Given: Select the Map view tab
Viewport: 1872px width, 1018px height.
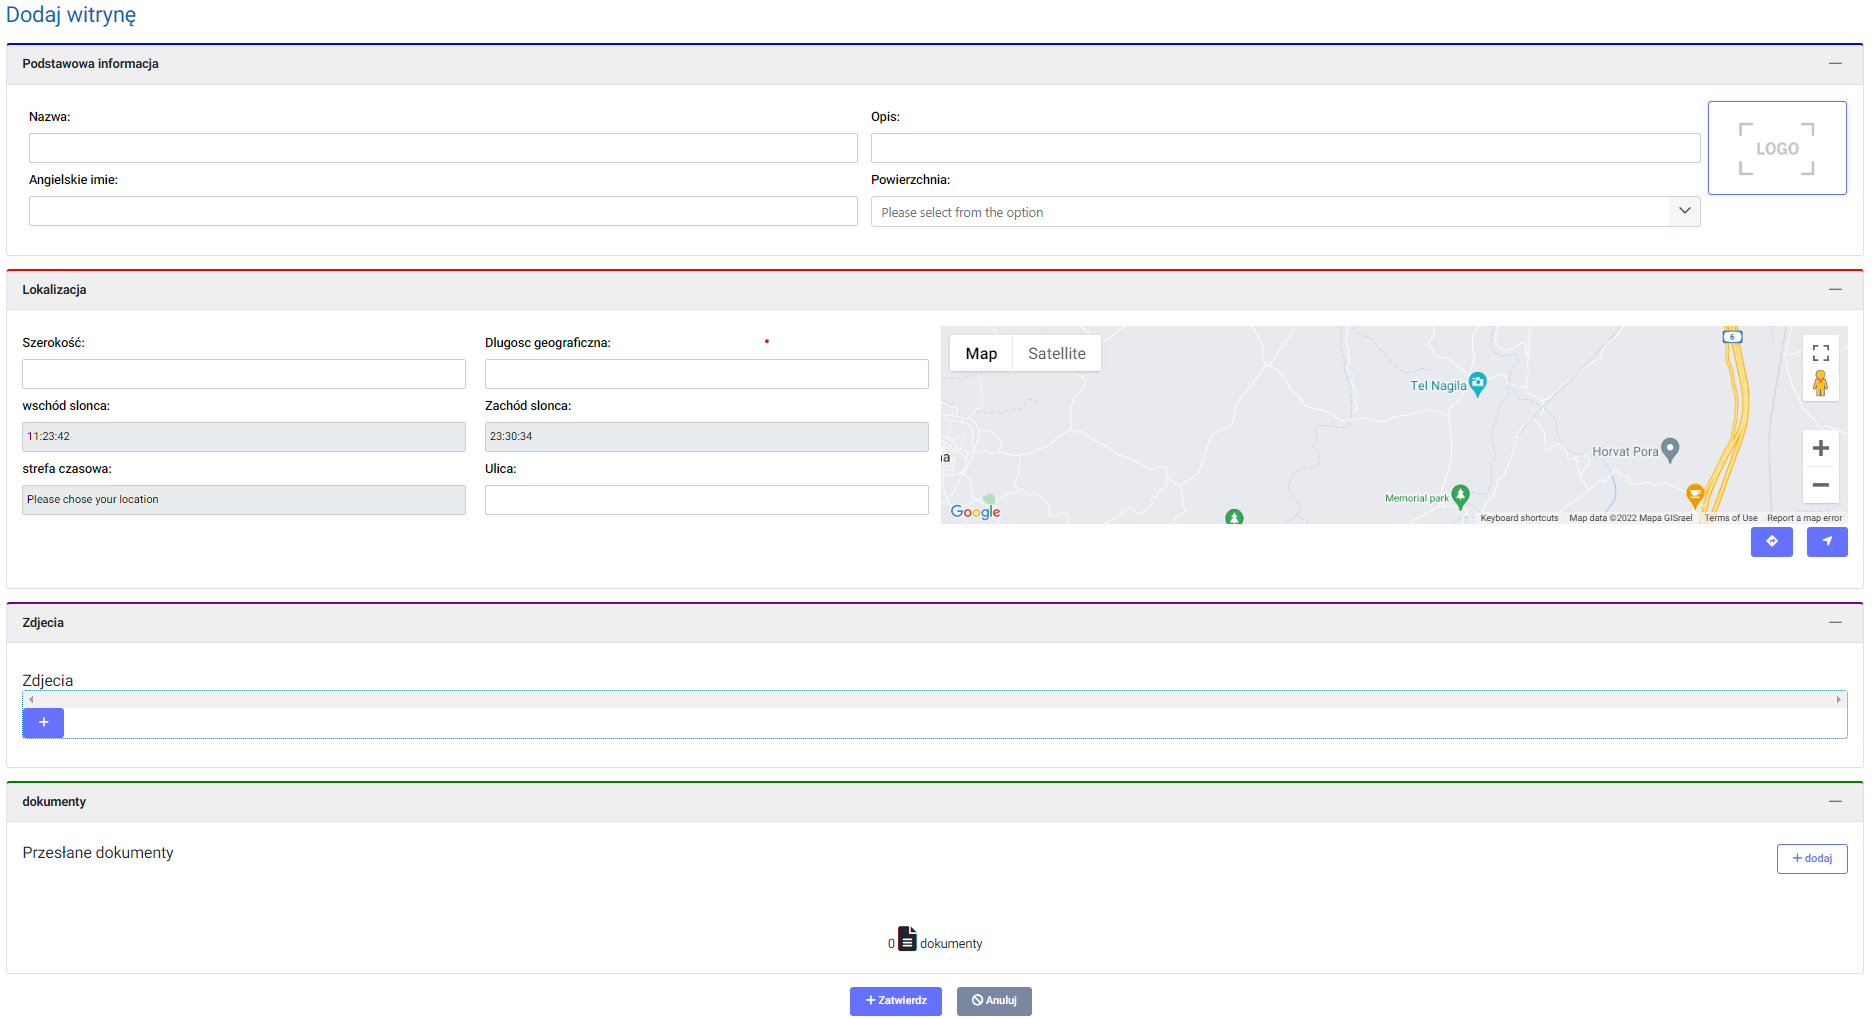Looking at the screenshot, I should pyautogui.click(x=981, y=354).
